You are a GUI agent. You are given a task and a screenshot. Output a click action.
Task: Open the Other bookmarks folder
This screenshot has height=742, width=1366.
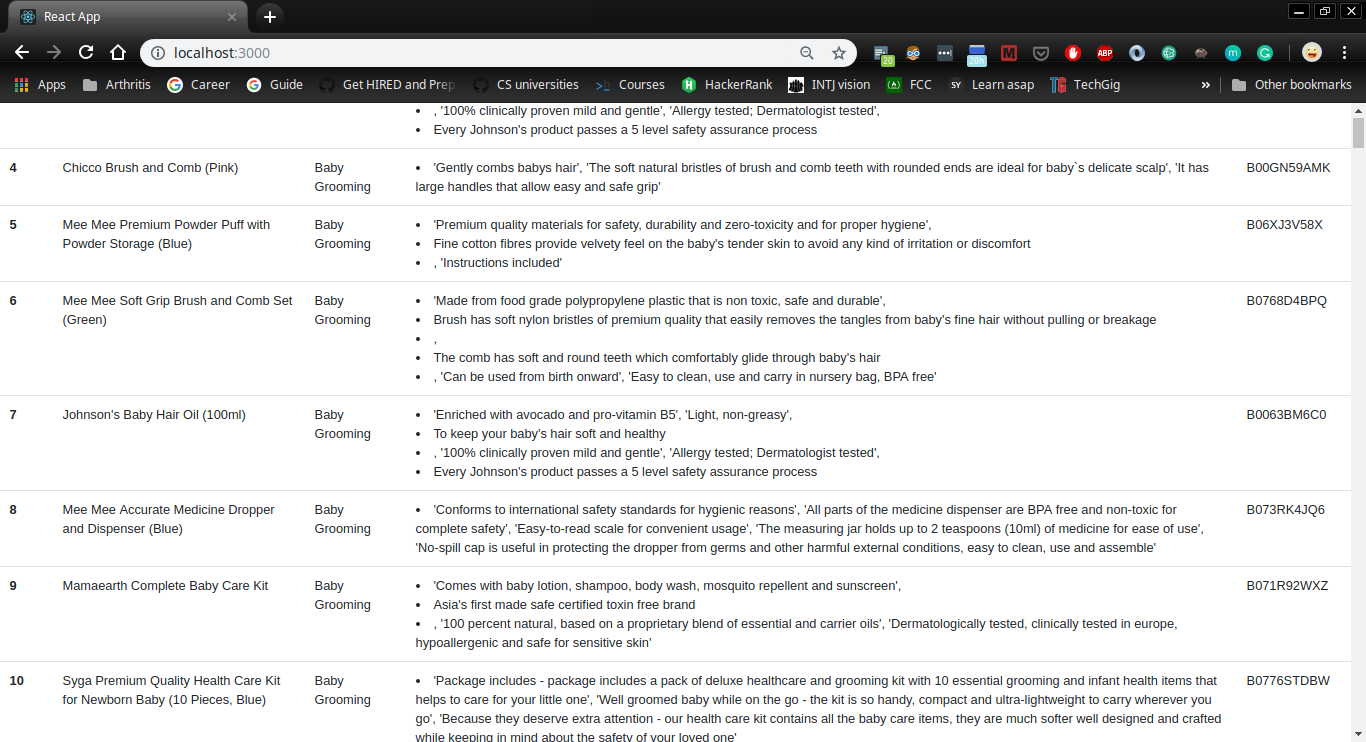tap(1291, 85)
